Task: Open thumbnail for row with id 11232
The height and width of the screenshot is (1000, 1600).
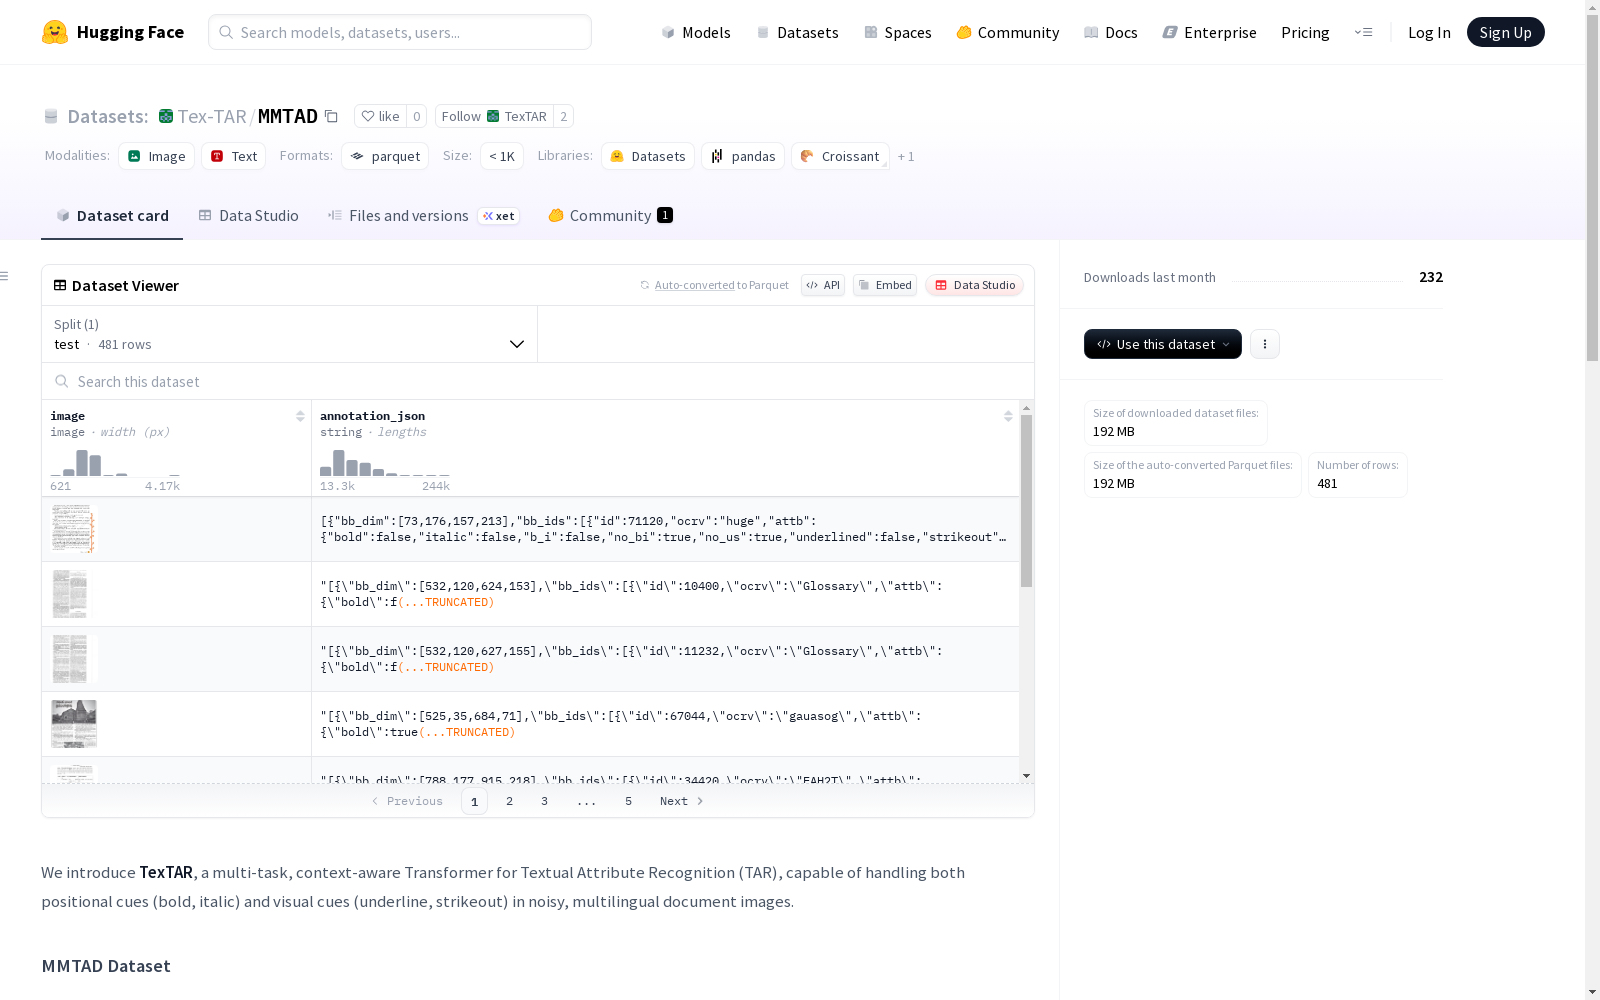Action: [70, 659]
